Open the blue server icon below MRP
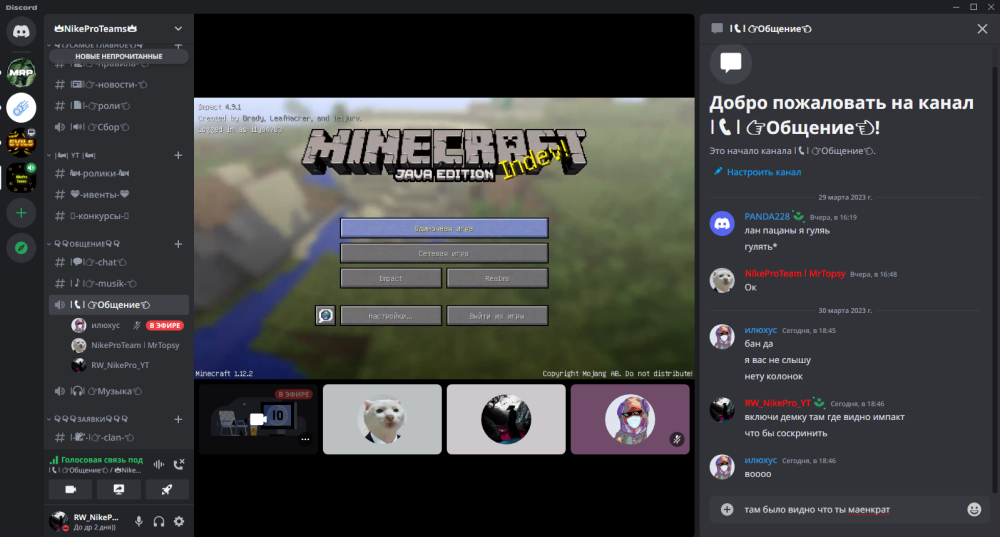 (21, 107)
